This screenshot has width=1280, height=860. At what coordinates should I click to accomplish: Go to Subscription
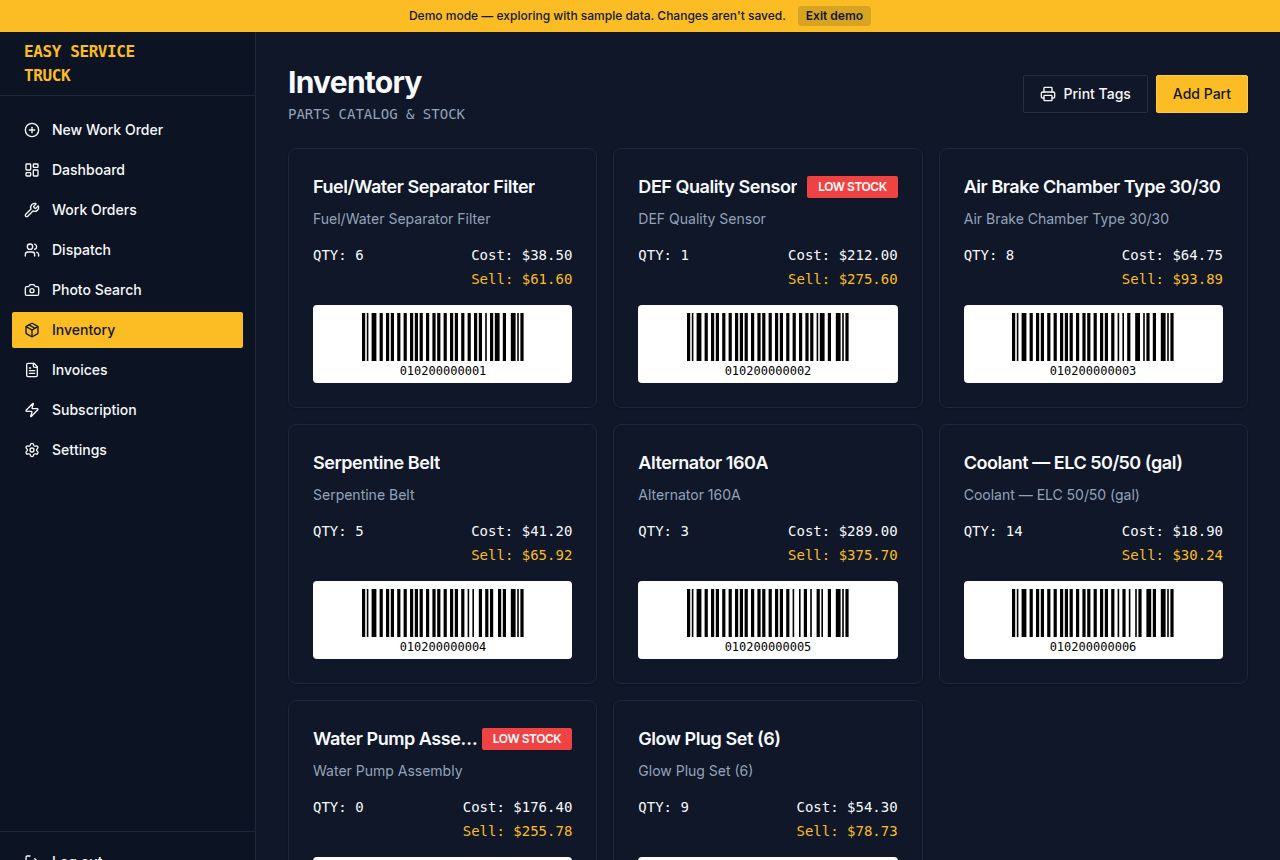[127, 410]
